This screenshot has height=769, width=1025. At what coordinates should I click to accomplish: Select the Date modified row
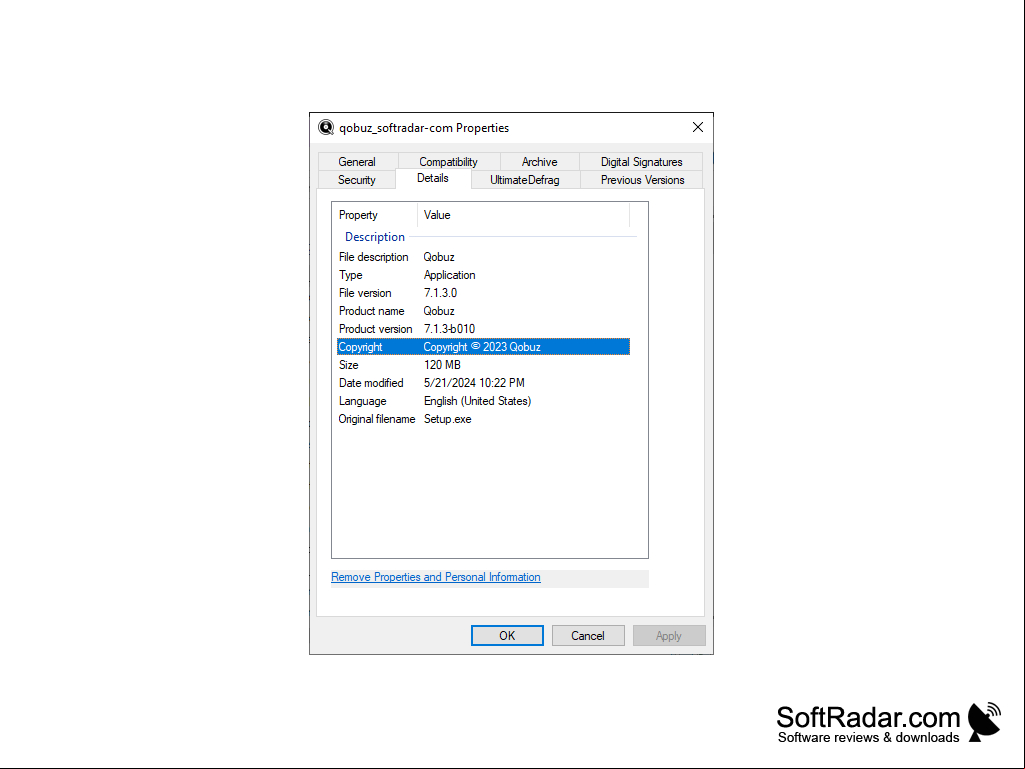[483, 383]
